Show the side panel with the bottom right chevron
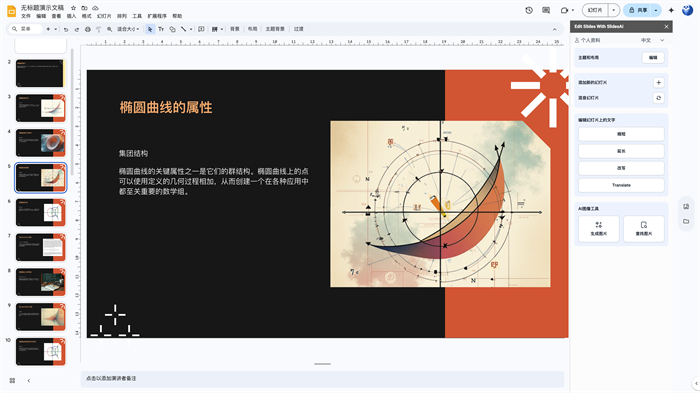 click(x=696, y=383)
